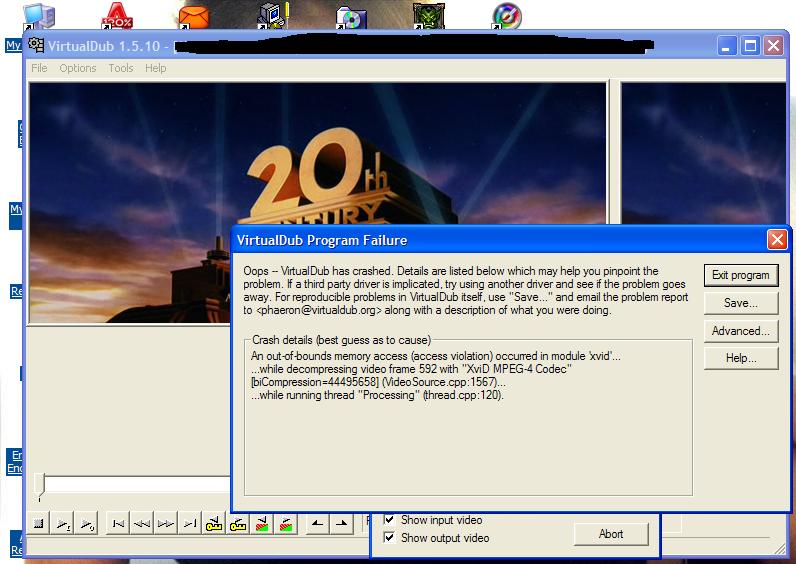
Task: Step backward with the rewind arrows button
Action: click(142, 523)
